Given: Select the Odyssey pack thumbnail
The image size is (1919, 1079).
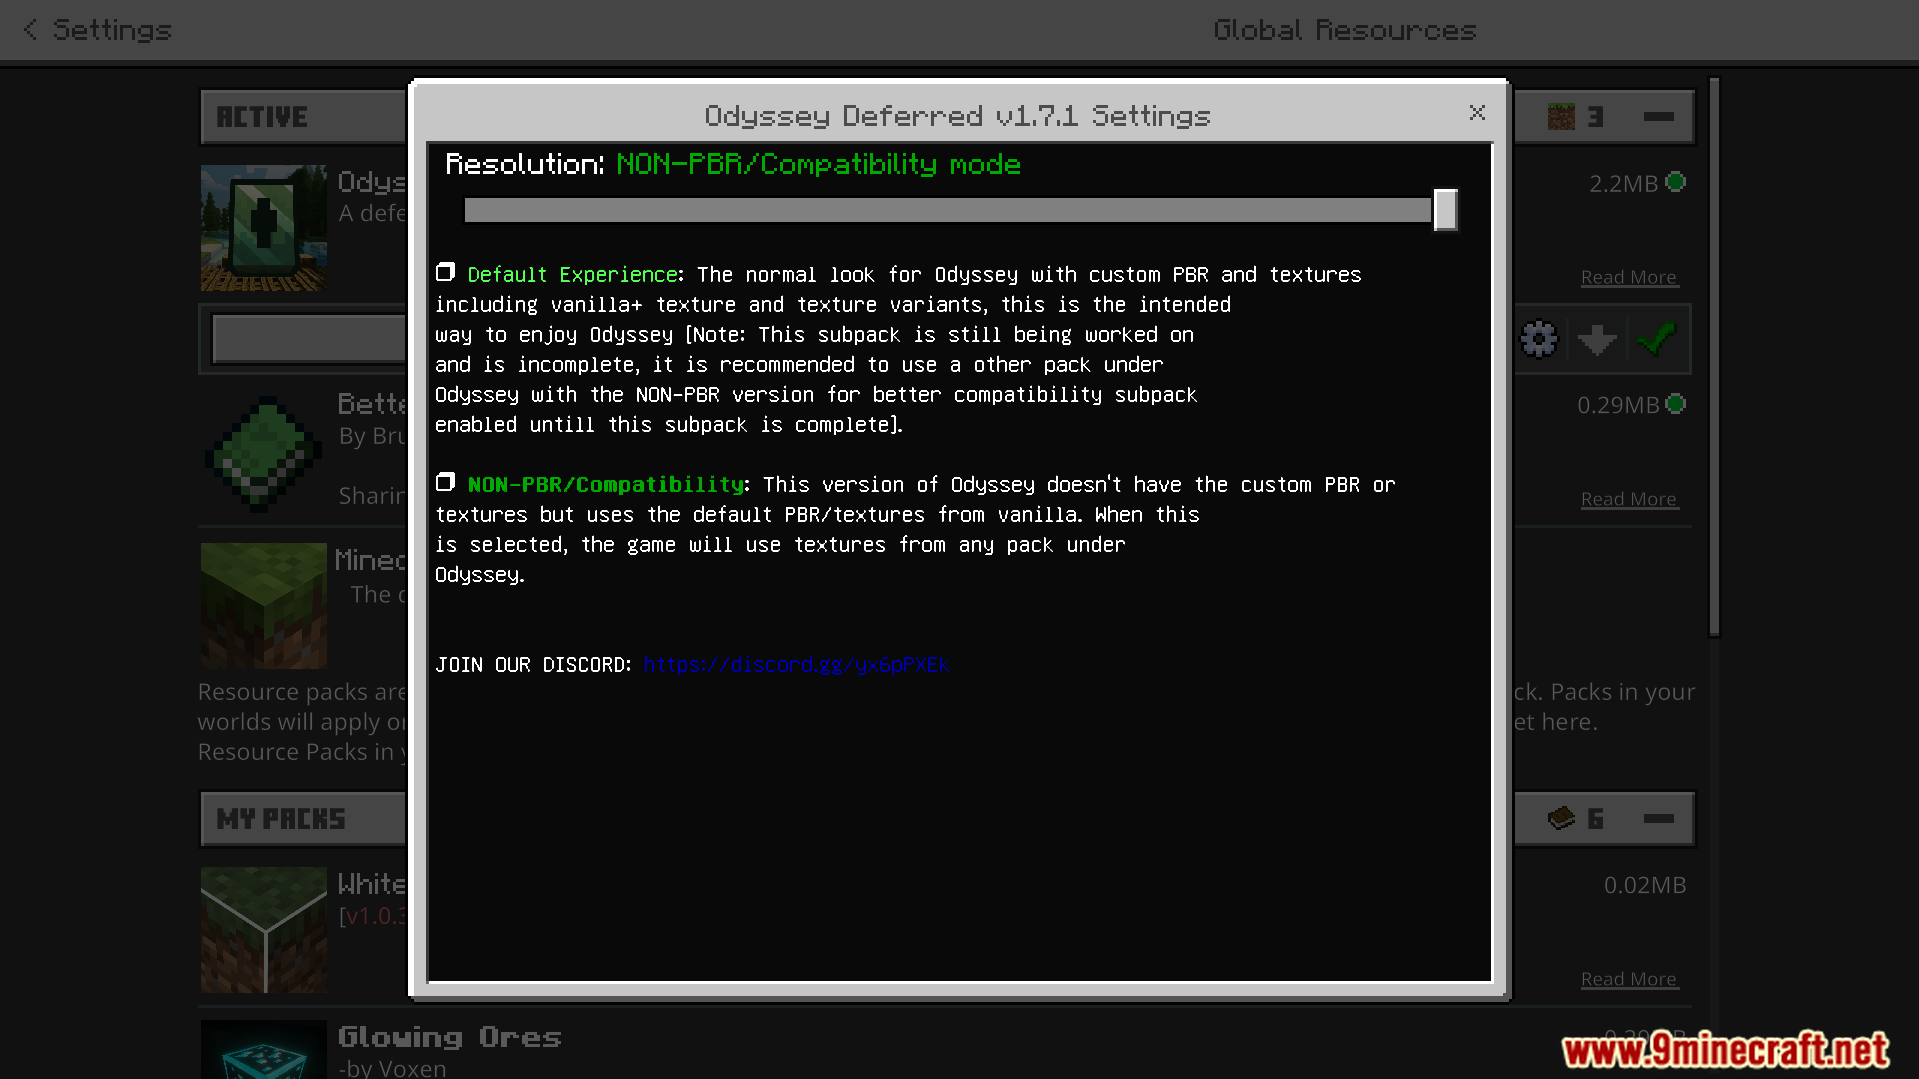Looking at the screenshot, I should 264,228.
